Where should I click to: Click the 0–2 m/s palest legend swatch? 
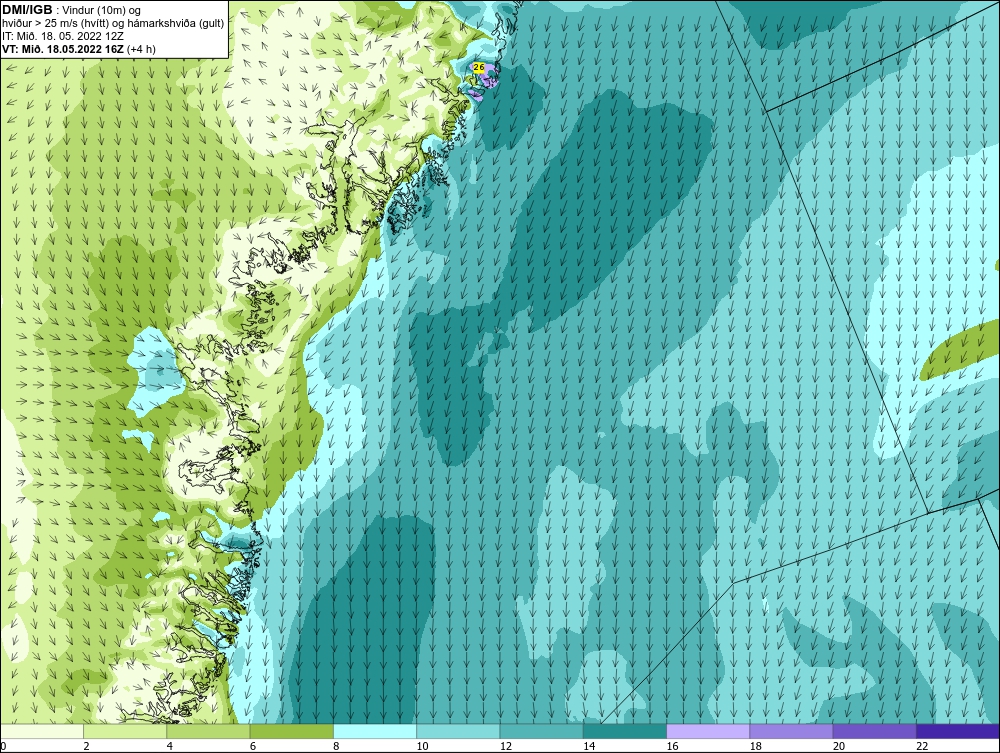coord(41,731)
